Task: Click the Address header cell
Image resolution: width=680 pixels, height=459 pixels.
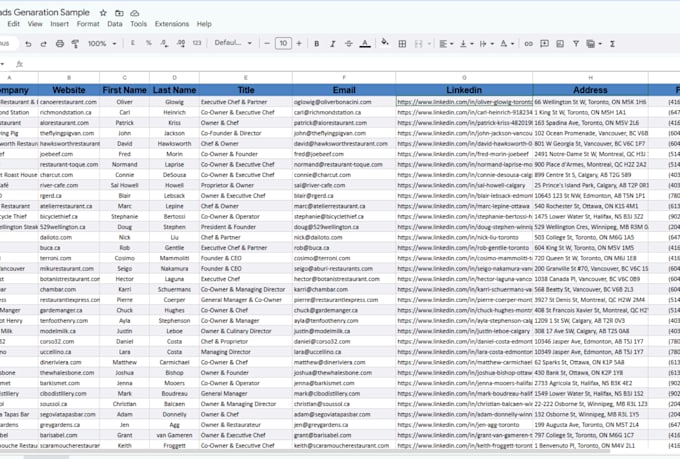Action: tap(590, 90)
